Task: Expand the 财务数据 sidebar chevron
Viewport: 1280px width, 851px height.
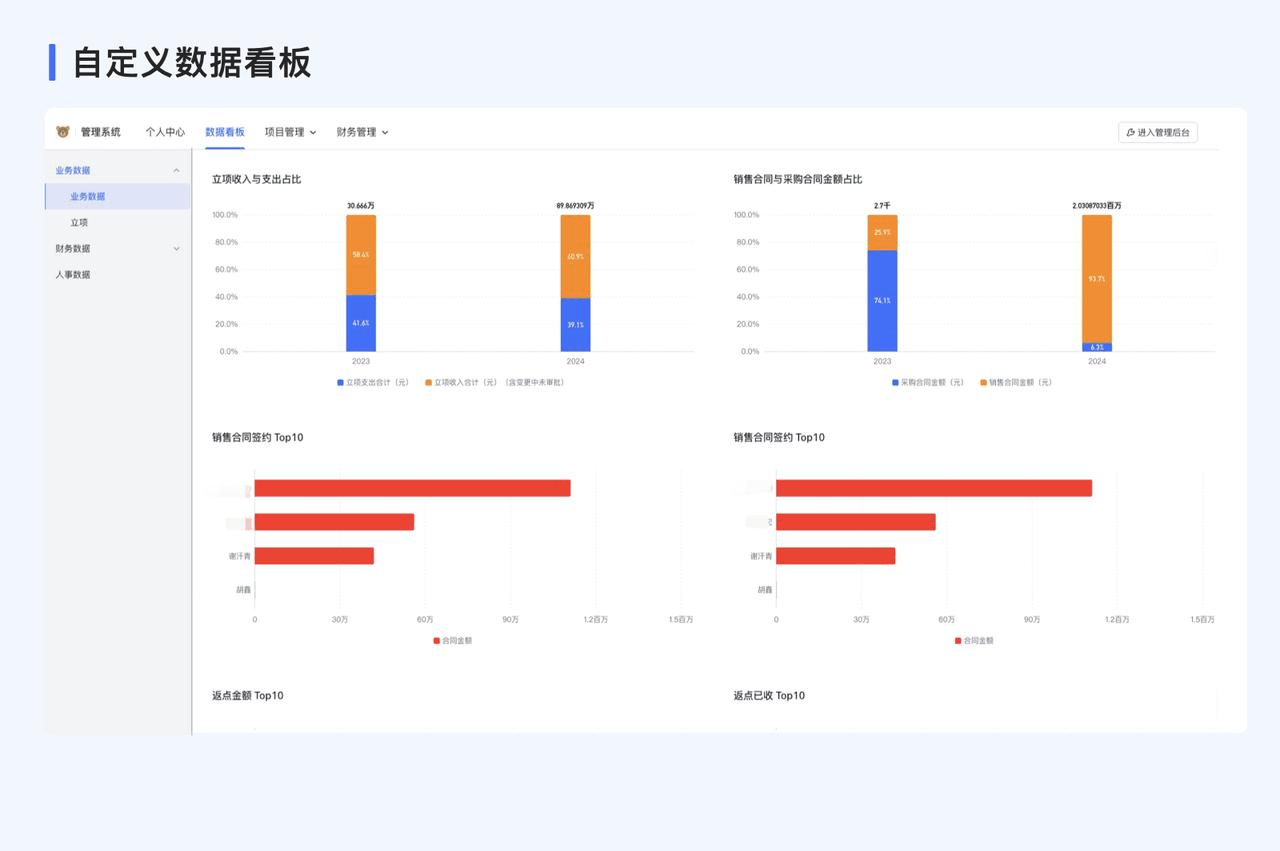Action: click(x=177, y=248)
